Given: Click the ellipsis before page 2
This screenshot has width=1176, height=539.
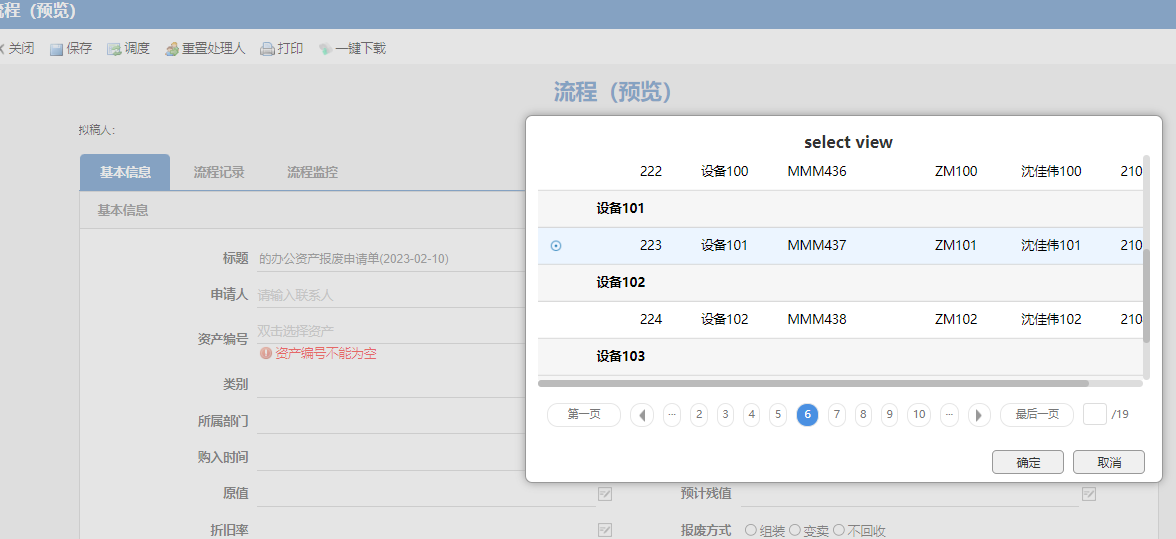Looking at the screenshot, I should (672, 415).
